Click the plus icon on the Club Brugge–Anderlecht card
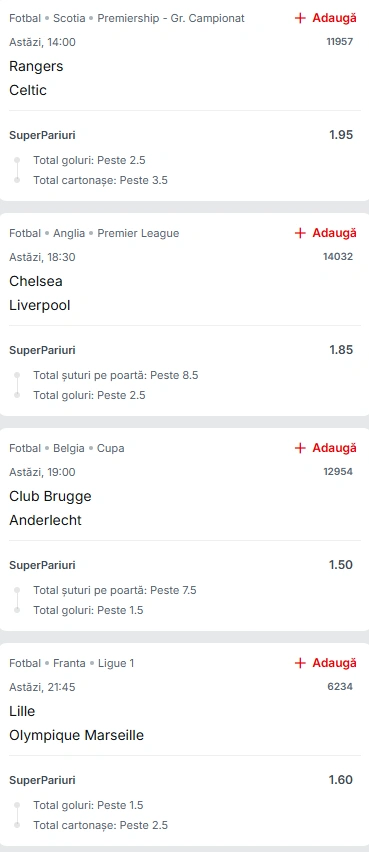Viewport: 369px width, 852px height. pyautogui.click(x=300, y=448)
